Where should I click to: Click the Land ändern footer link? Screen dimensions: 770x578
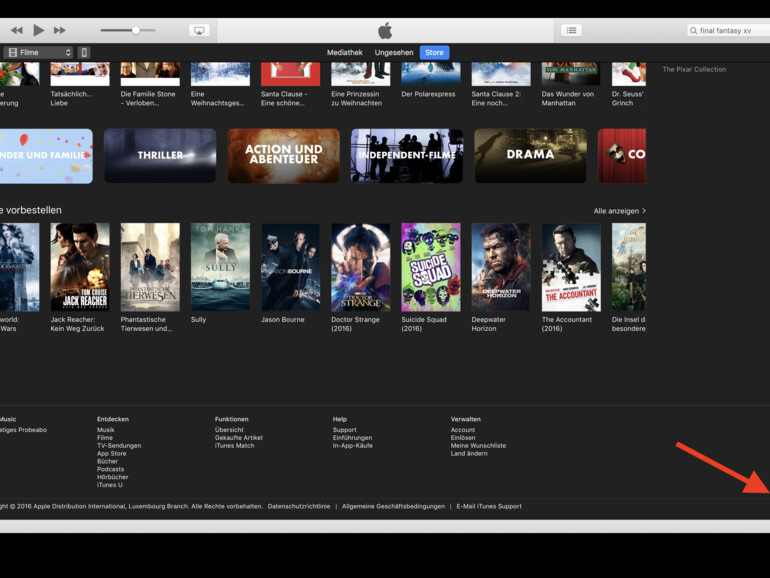[469, 453]
